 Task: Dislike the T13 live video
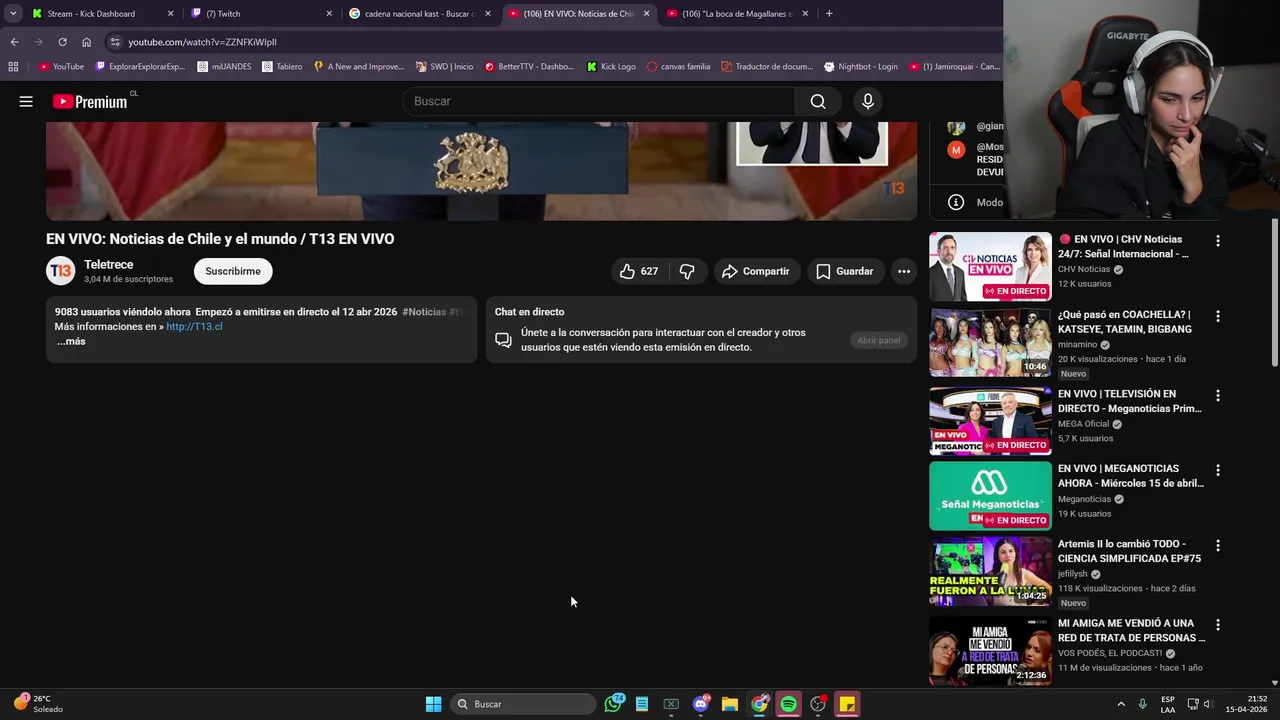point(687,271)
